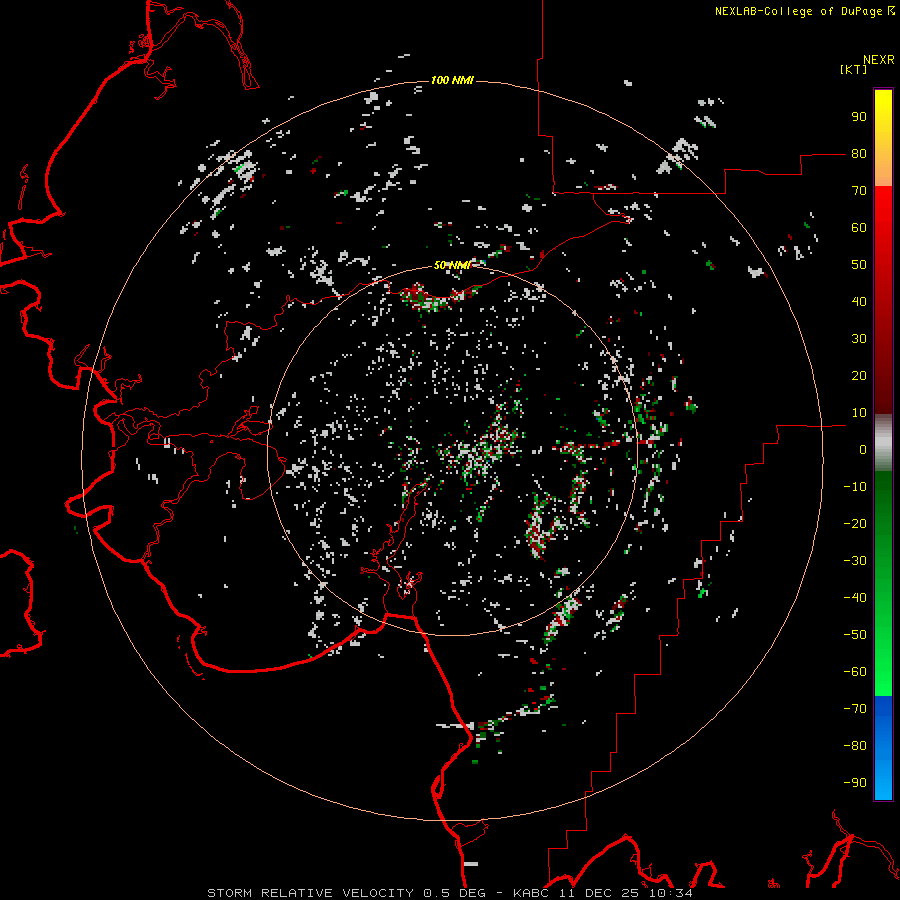This screenshot has width=900, height=900.
Task: Click the [KT] unit label
Action: coord(853,69)
